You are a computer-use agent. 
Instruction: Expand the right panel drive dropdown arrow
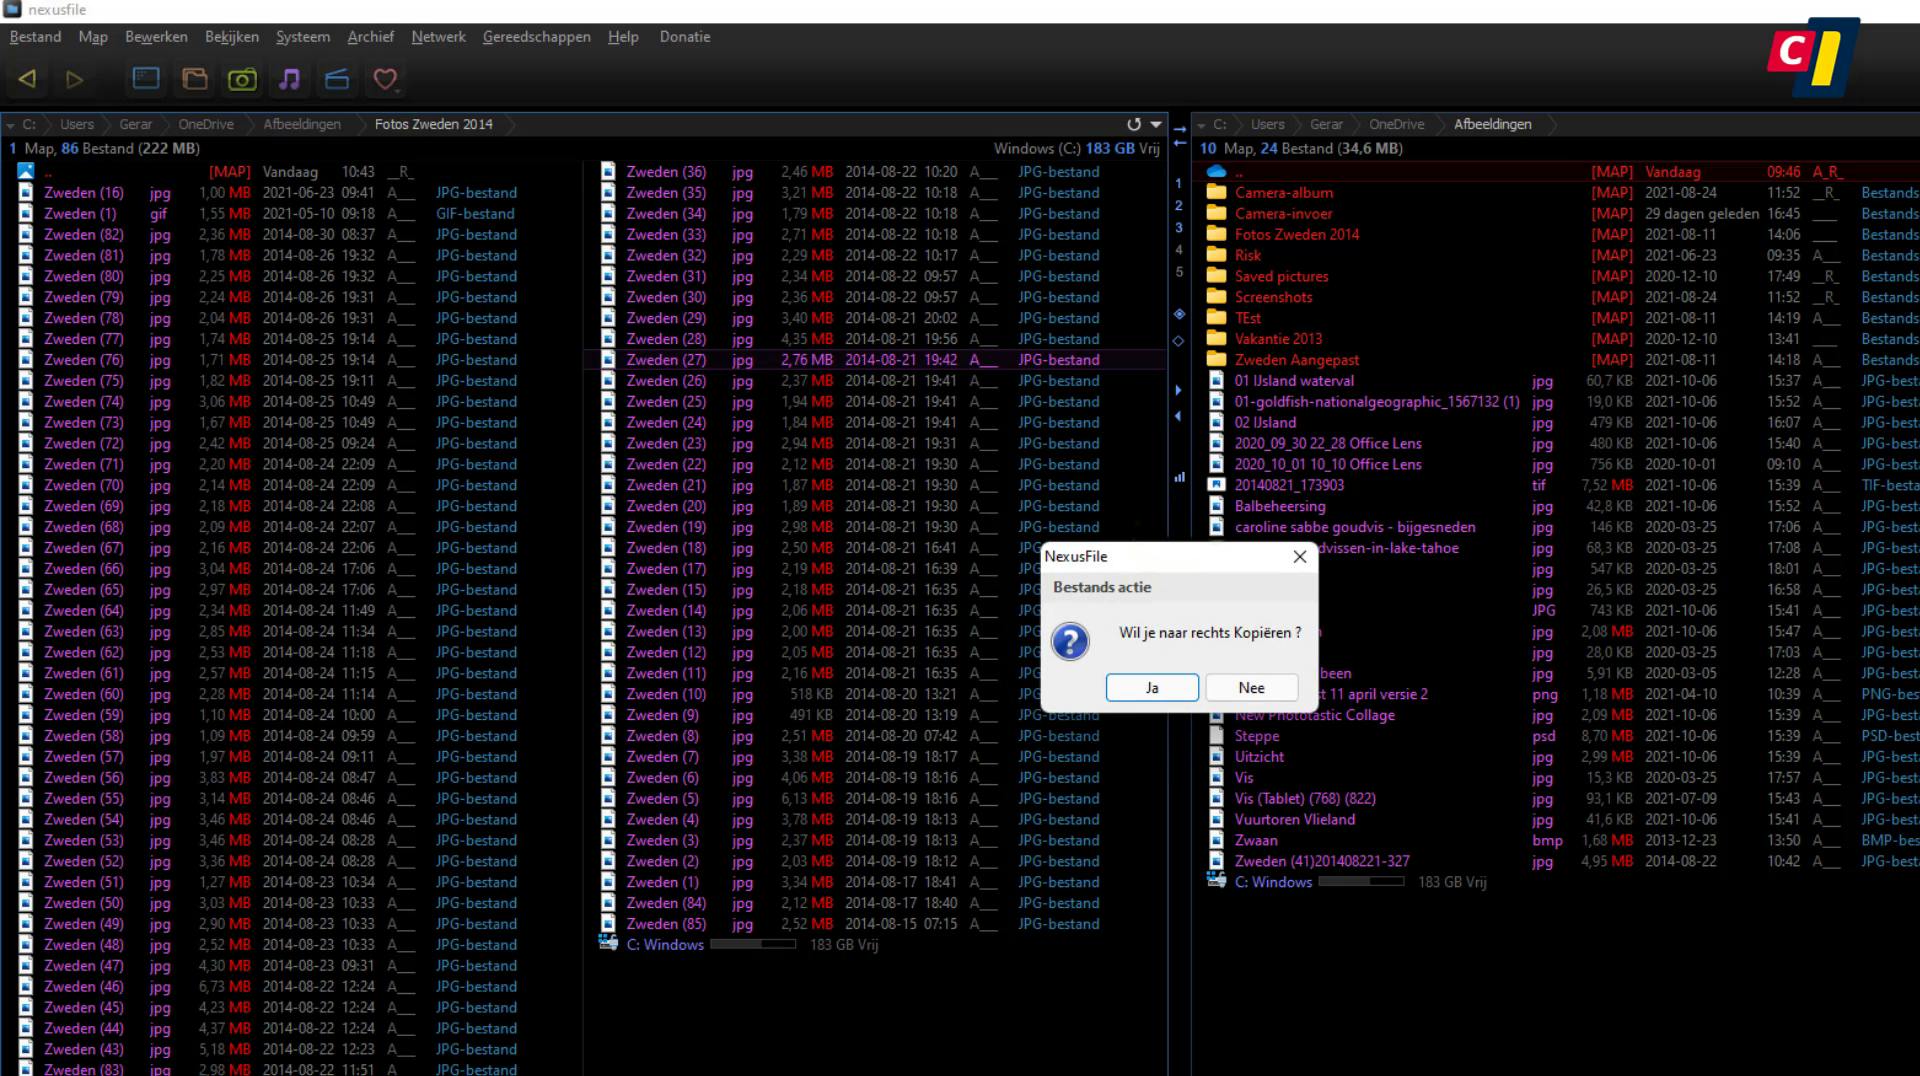point(1201,125)
